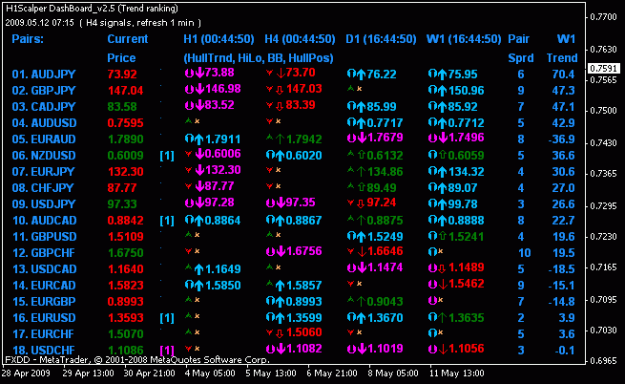The image size is (625, 384).
Task: Click '11 May 13:00' on the time axis
Action: tap(457, 374)
